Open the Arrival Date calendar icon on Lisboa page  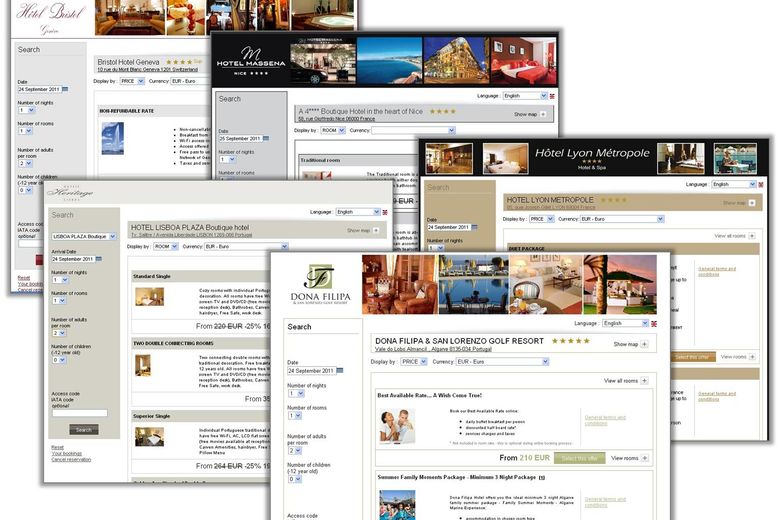[98, 259]
